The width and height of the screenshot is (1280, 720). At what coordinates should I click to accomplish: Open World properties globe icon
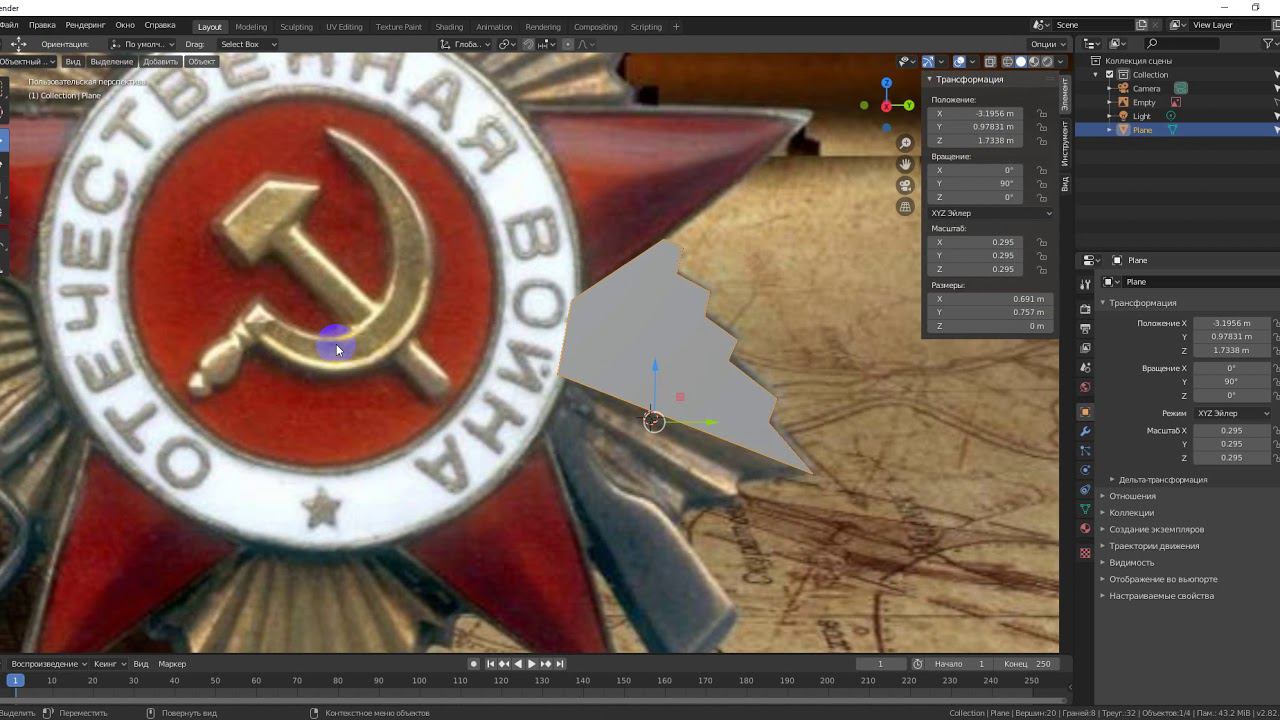click(x=1085, y=387)
